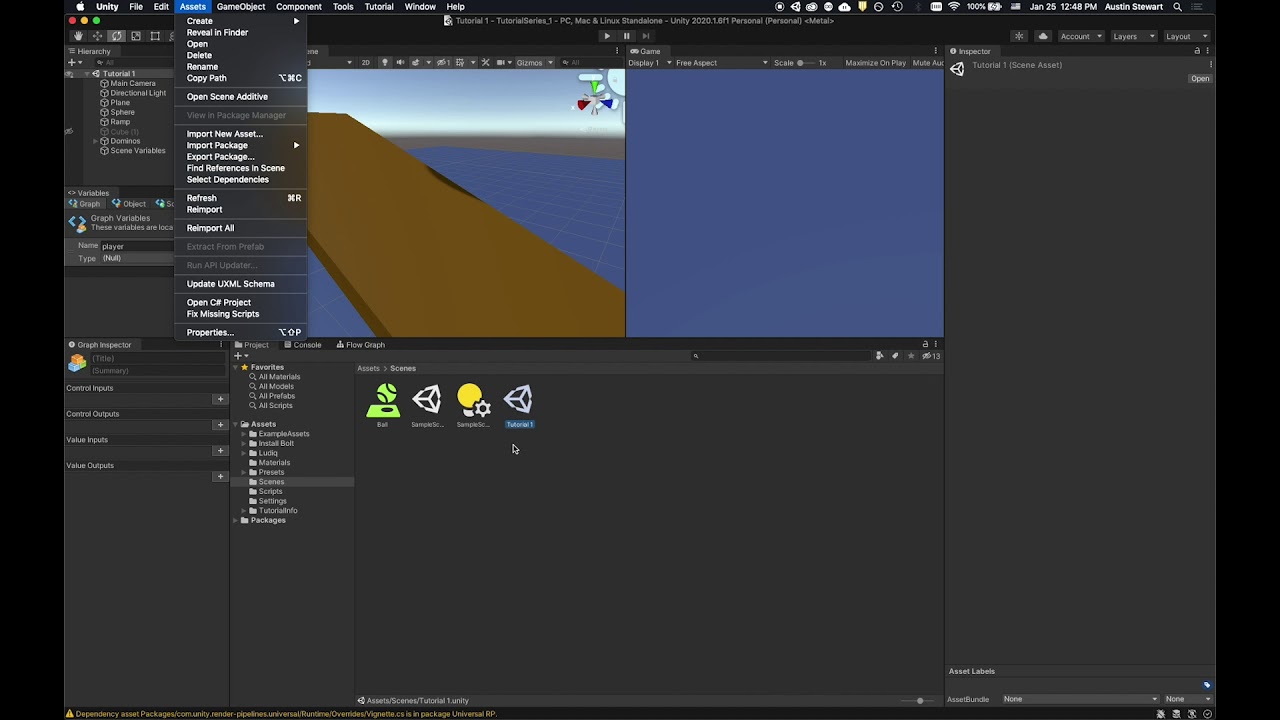1280x720 pixels.
Task: Open the Layout dropdown
Action: tap(1185, 36)
